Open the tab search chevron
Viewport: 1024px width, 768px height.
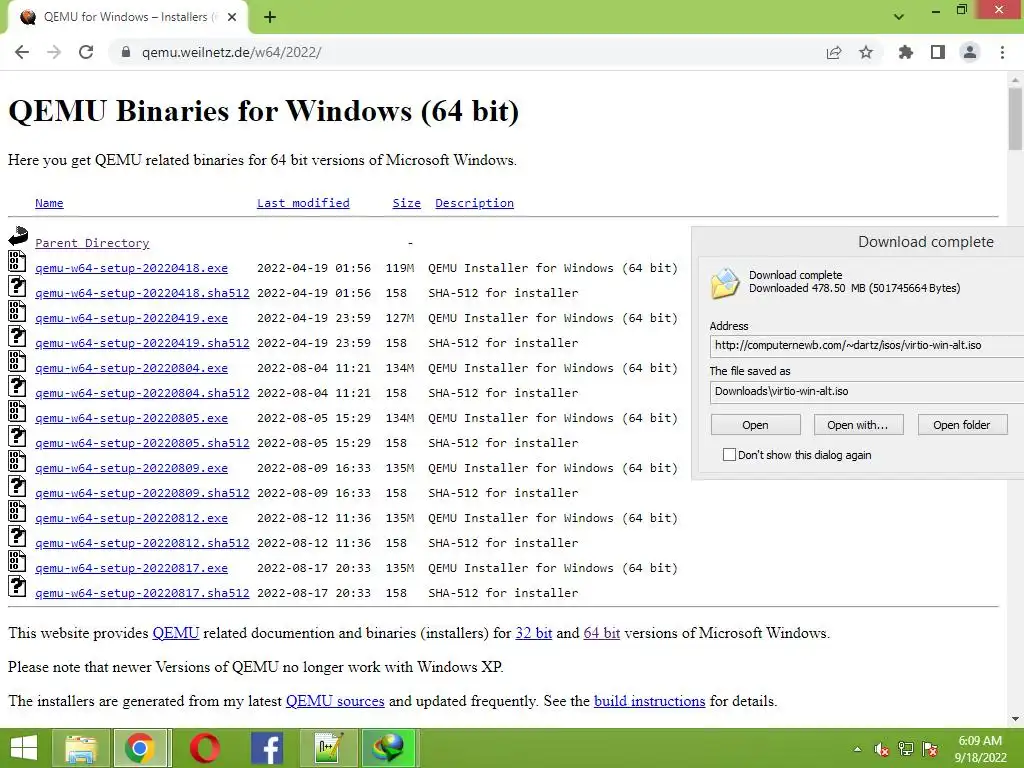click(899, 17)
